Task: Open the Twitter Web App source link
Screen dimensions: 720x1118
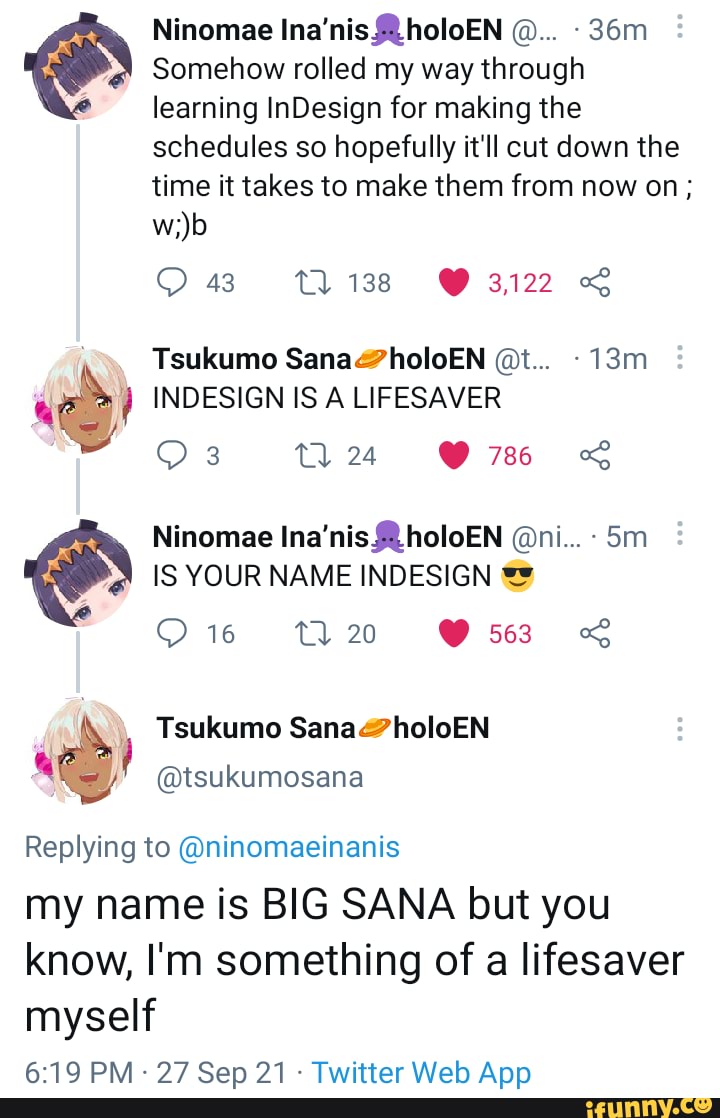Action: (421, 1073)
